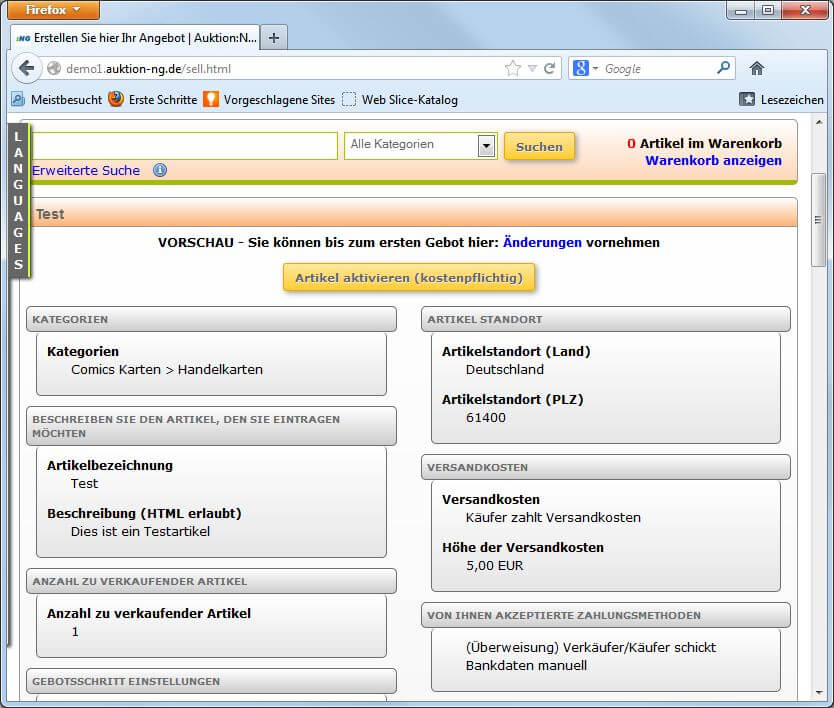Go to the home page via house icon

coord(756,68)
